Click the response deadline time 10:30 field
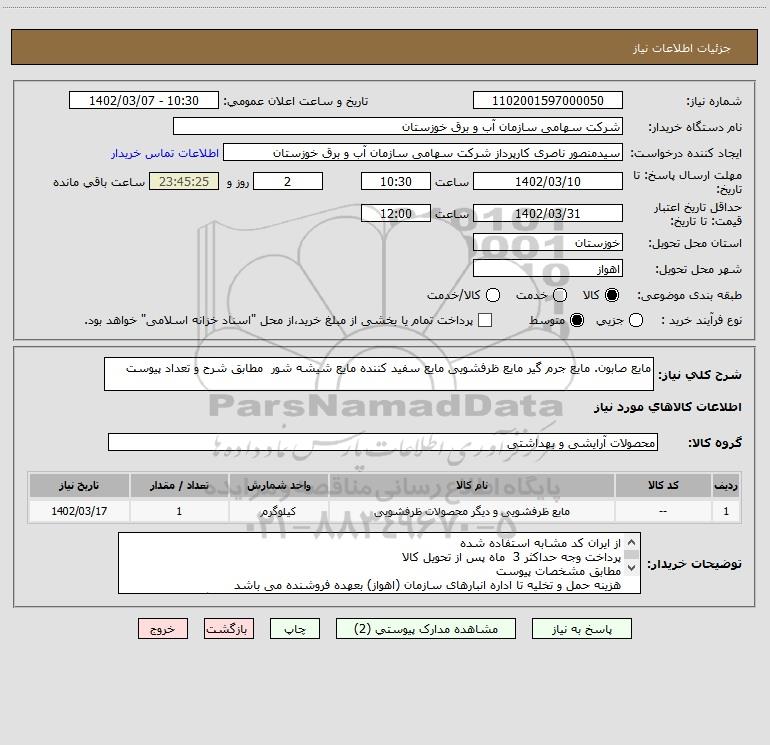770x745 pixels. (396, 181)
